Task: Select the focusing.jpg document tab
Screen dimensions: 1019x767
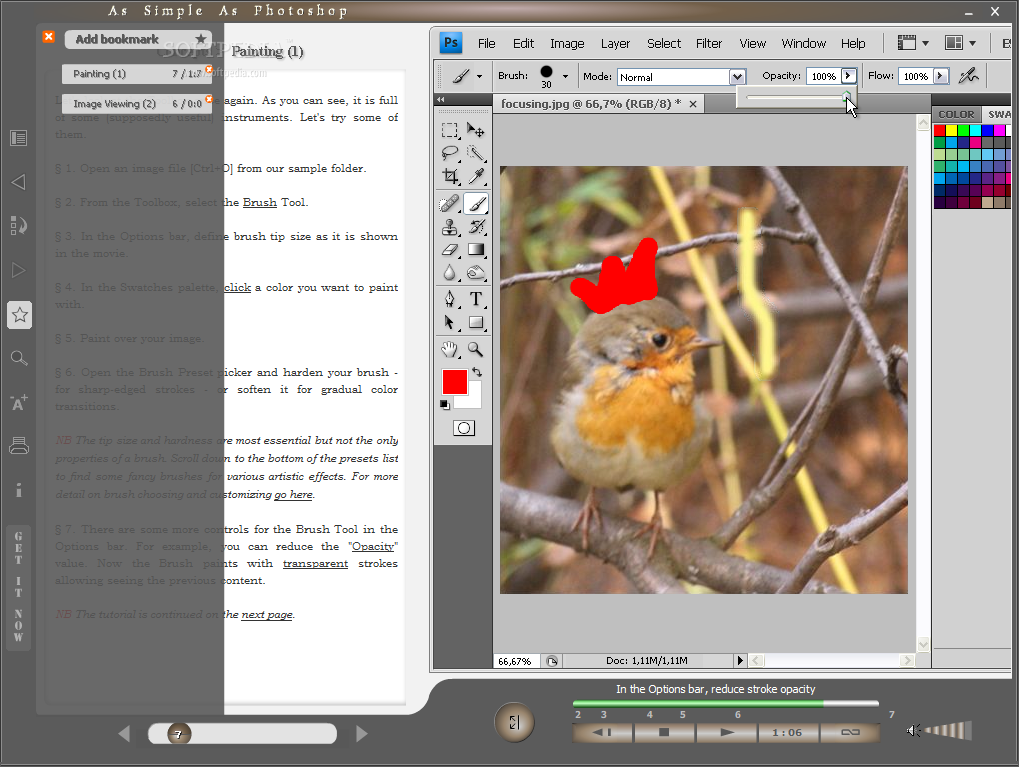Action: click(591, 103)
